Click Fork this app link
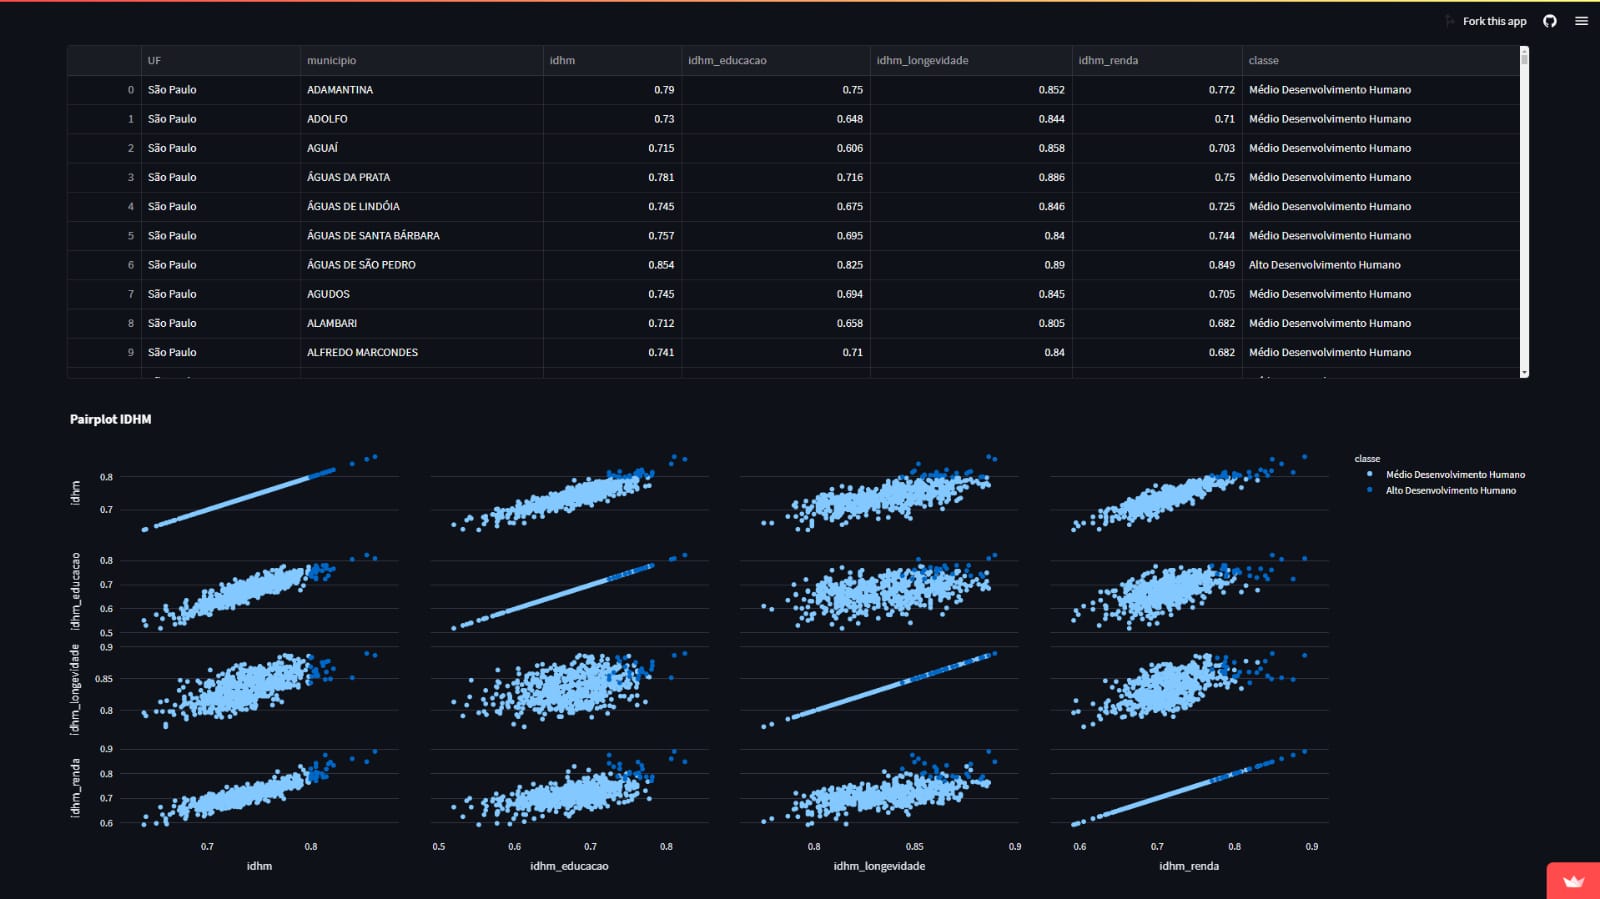 tap(1494, 21)
